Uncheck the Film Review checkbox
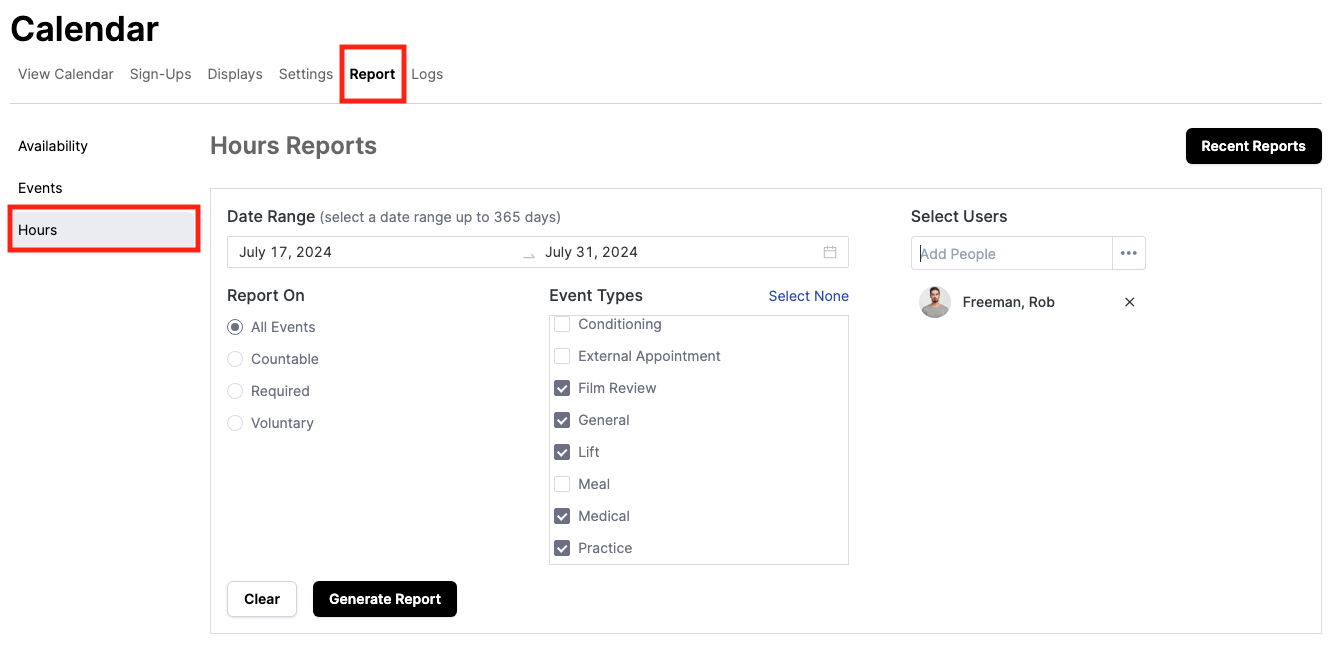 click(562, 388)
